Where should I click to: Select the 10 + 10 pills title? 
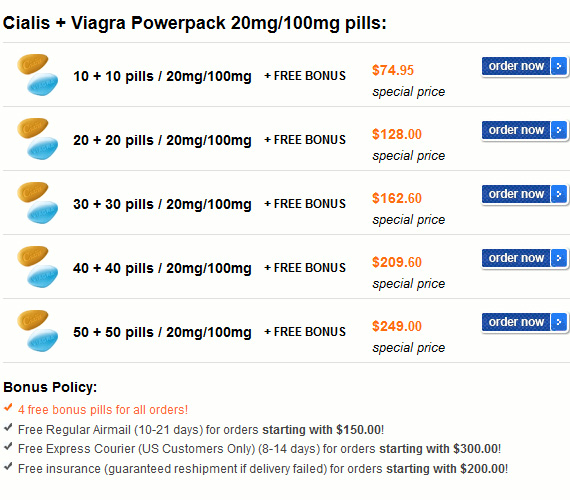162,76
